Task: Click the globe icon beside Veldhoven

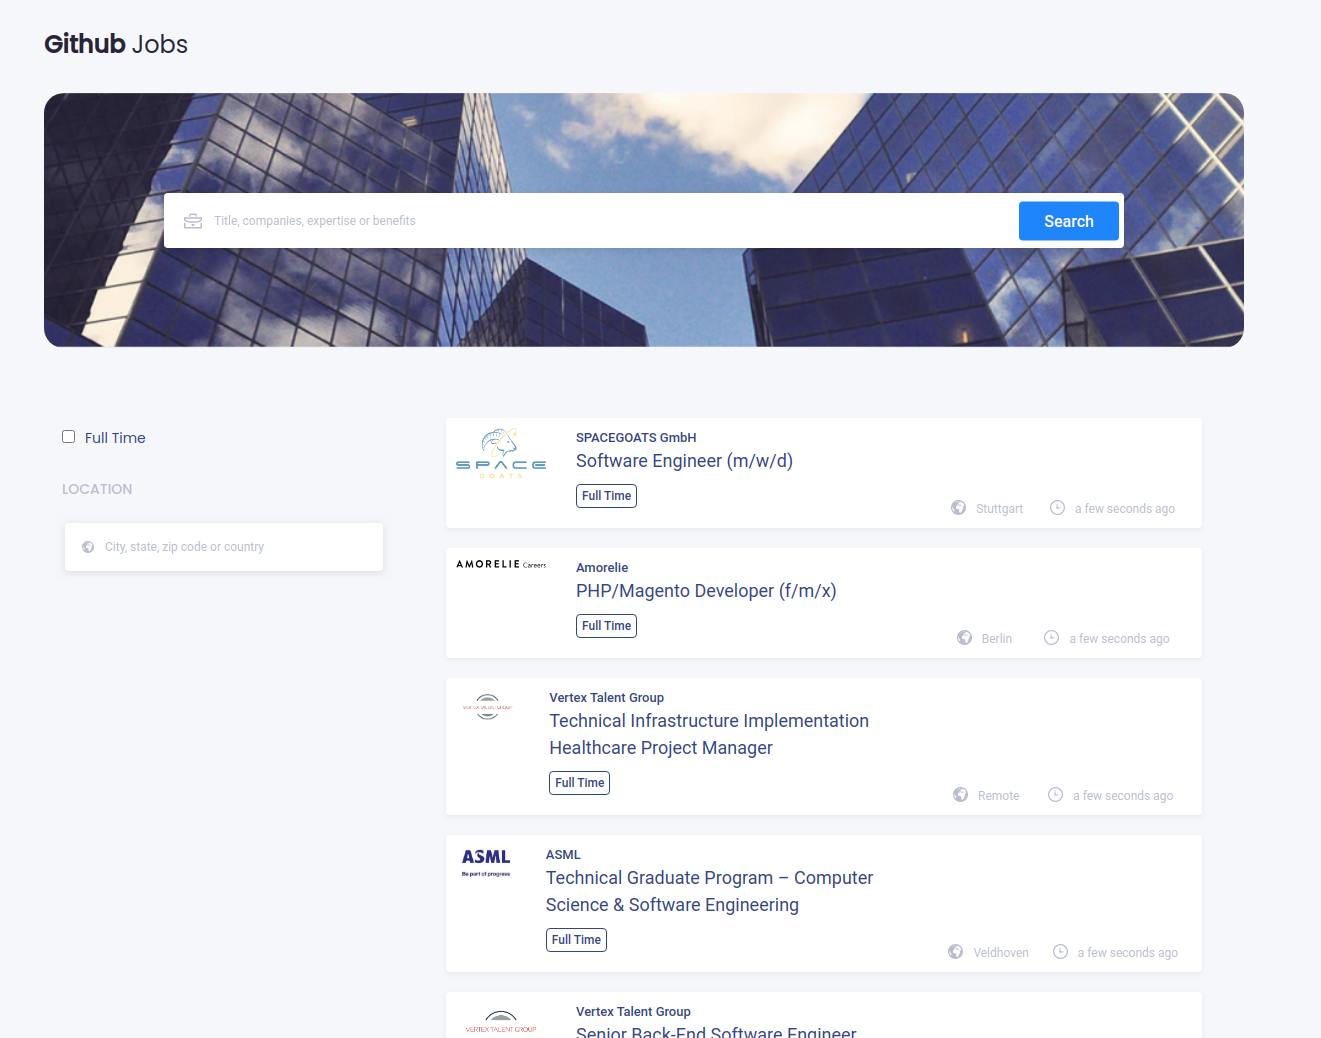Action: (956, 952)
